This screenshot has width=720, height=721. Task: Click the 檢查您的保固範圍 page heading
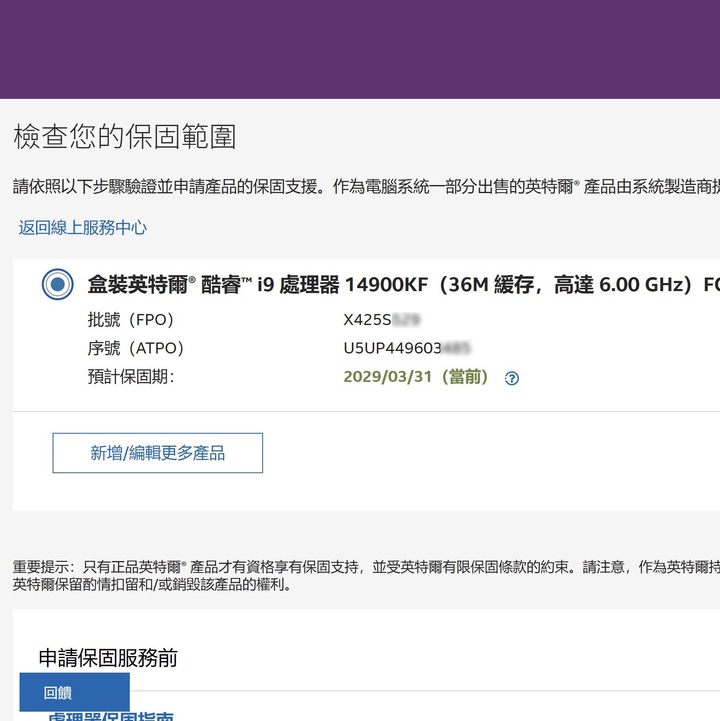[x=125, y=137]
